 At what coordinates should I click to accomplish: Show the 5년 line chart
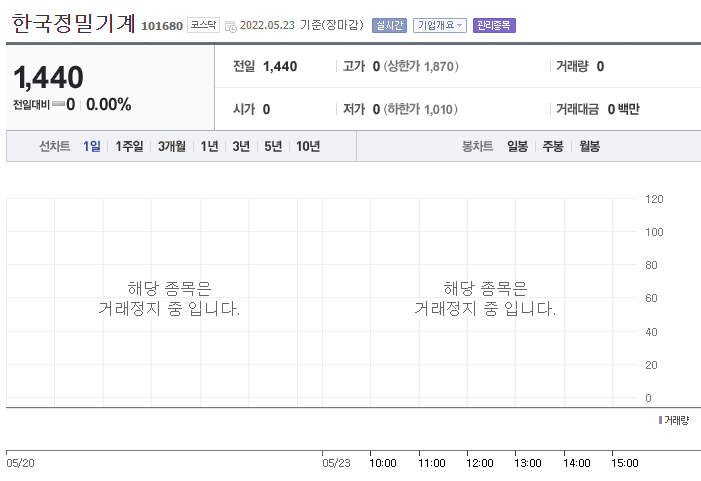[x=273, y=146]
